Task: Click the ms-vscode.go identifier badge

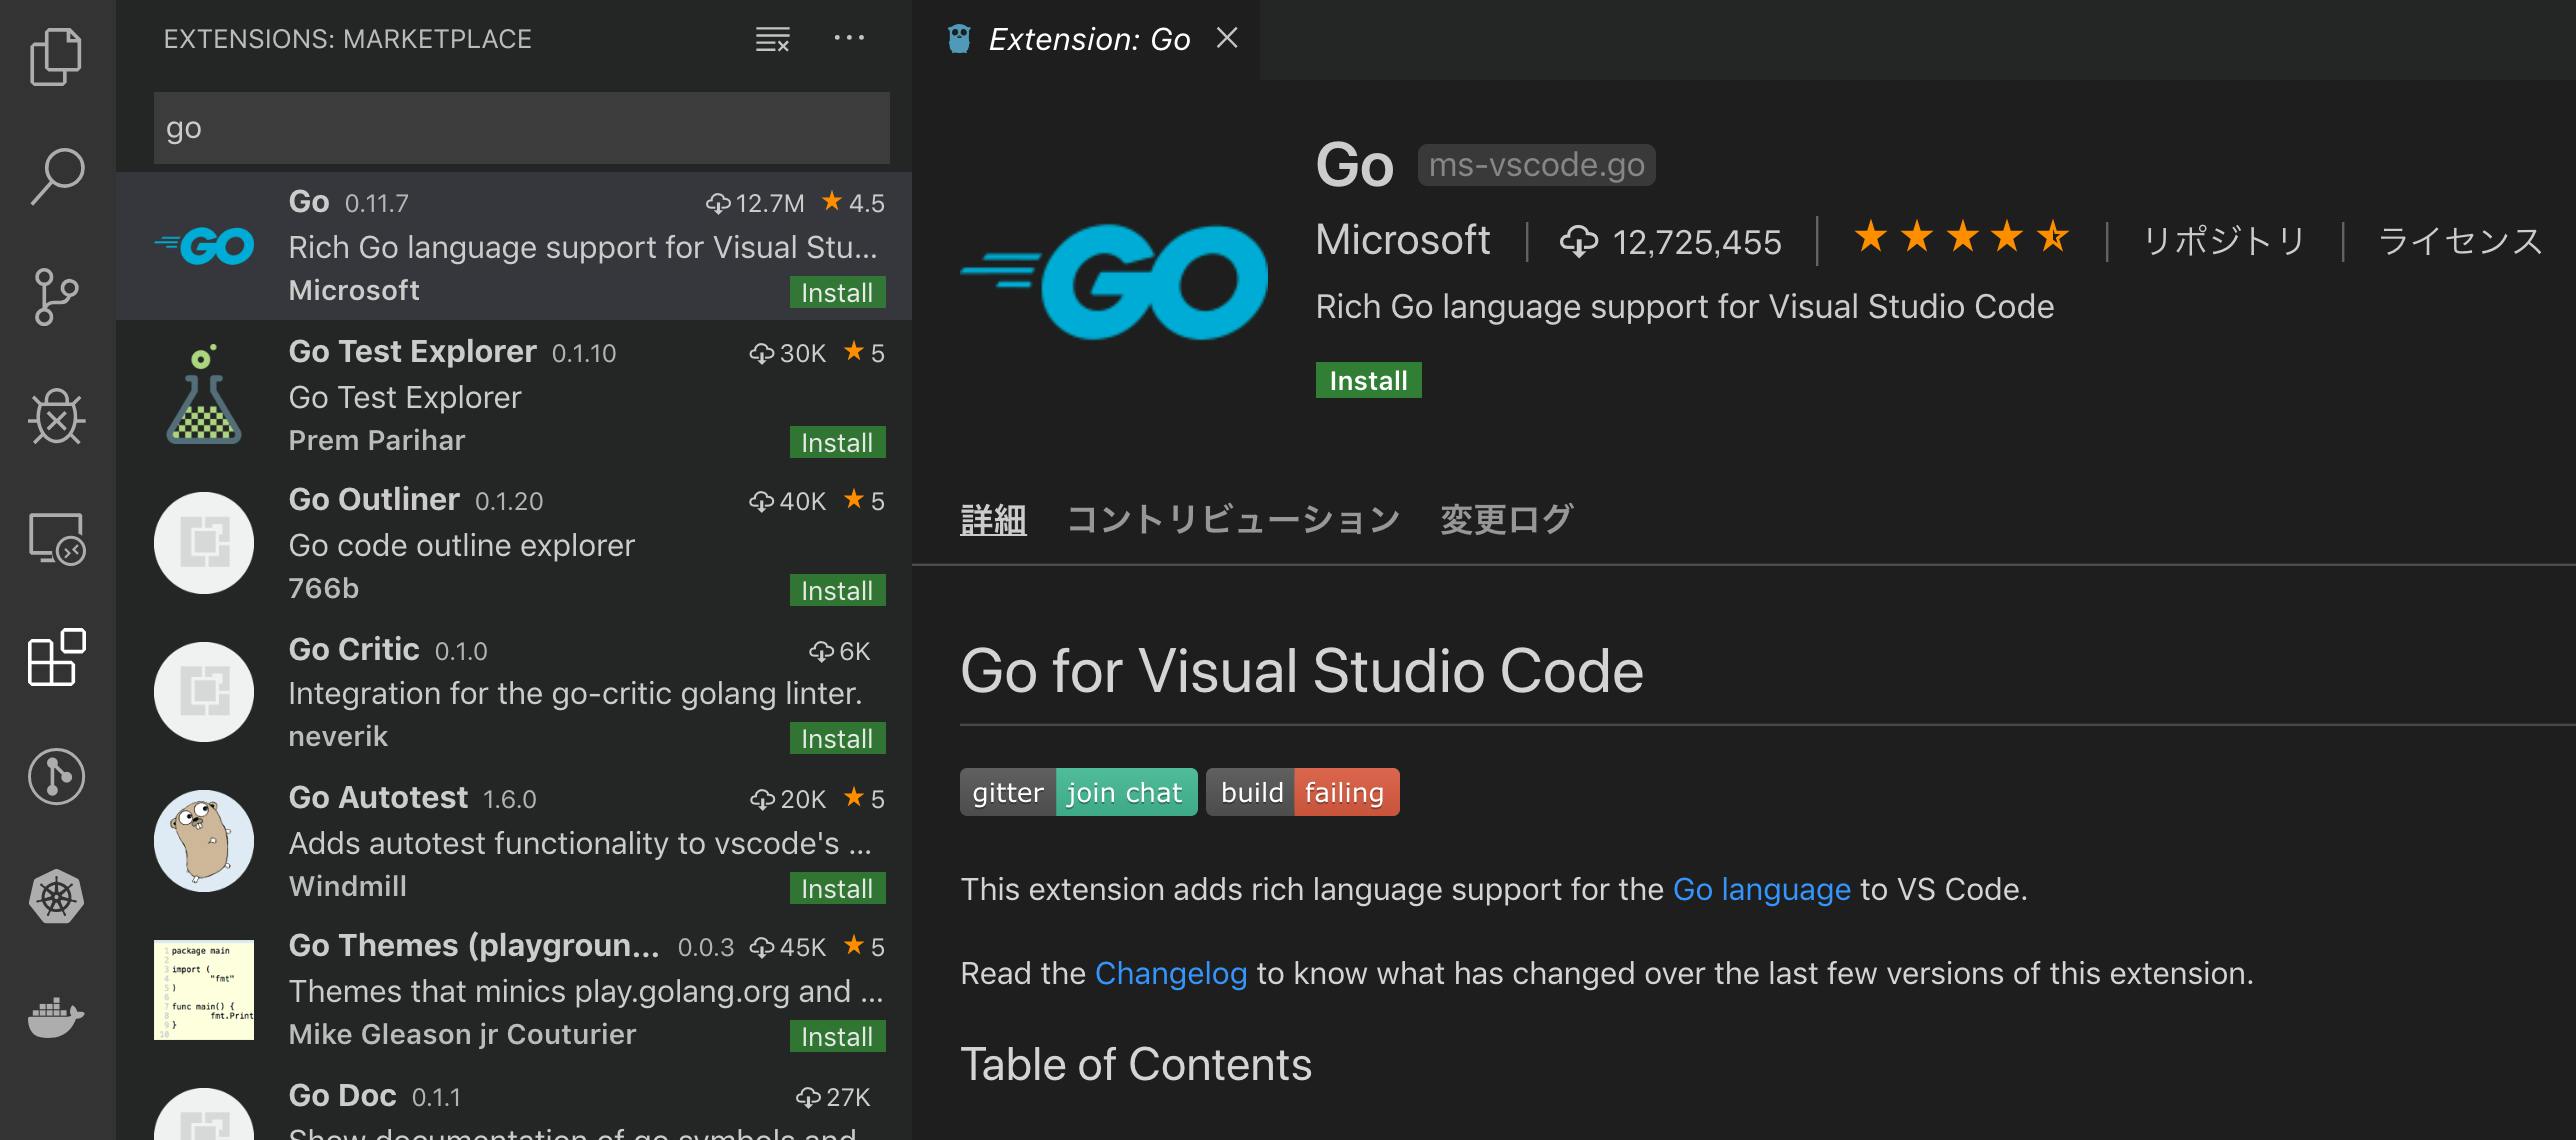Action: coord(1536,165)
